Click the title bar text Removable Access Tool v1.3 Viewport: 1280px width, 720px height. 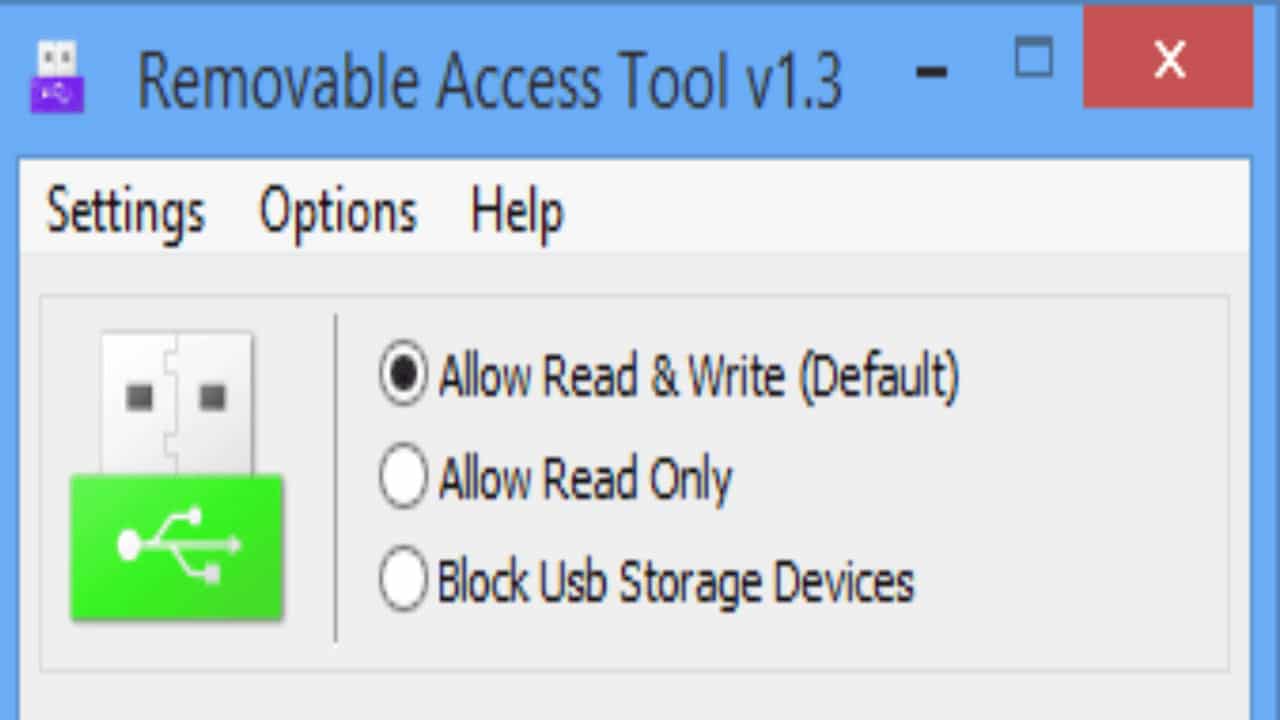tap(490, 80)
